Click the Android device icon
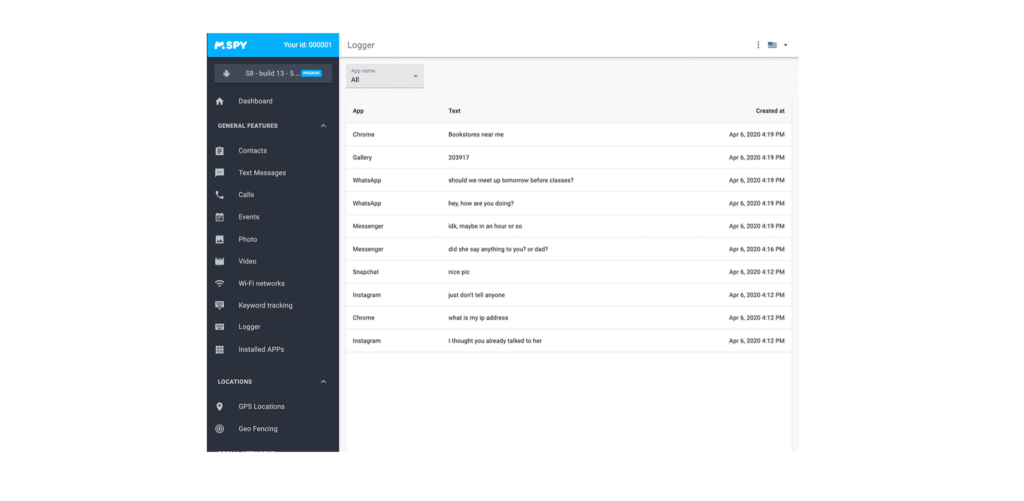This screenshot has height=501, width=1024. [x=226, y=74]
